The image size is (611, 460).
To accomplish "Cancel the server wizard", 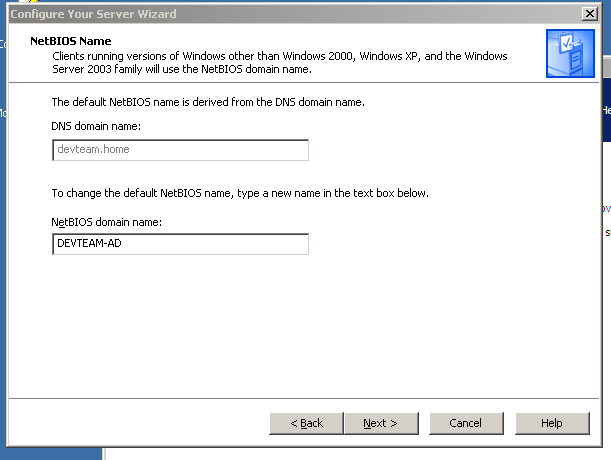I will 465,423.
